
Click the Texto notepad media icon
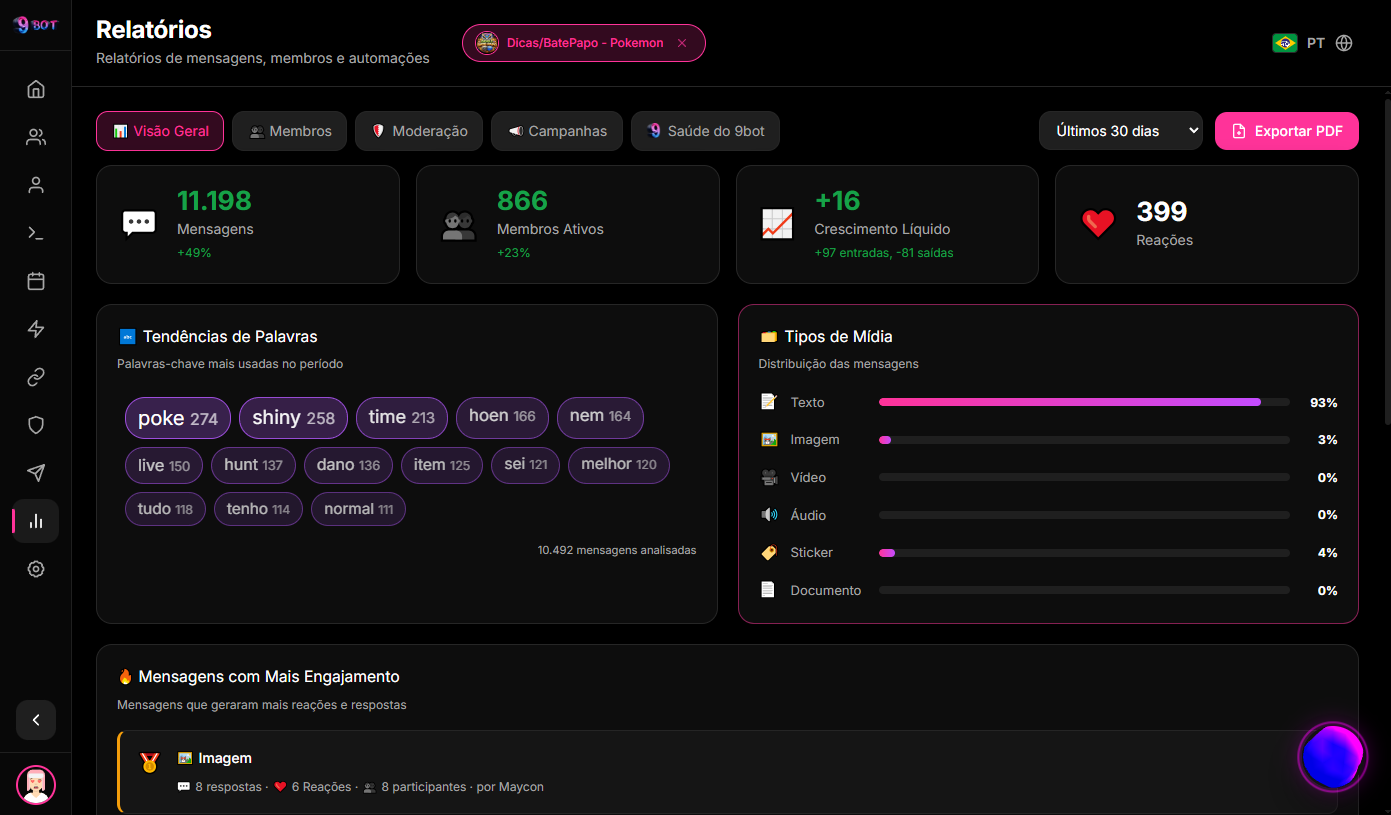click(769, 402)
